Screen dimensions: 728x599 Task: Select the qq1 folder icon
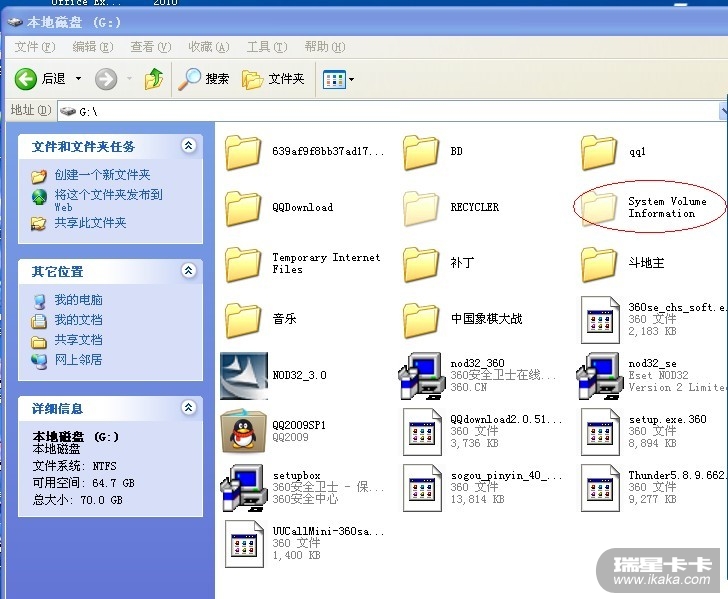(x=599, y=152)
